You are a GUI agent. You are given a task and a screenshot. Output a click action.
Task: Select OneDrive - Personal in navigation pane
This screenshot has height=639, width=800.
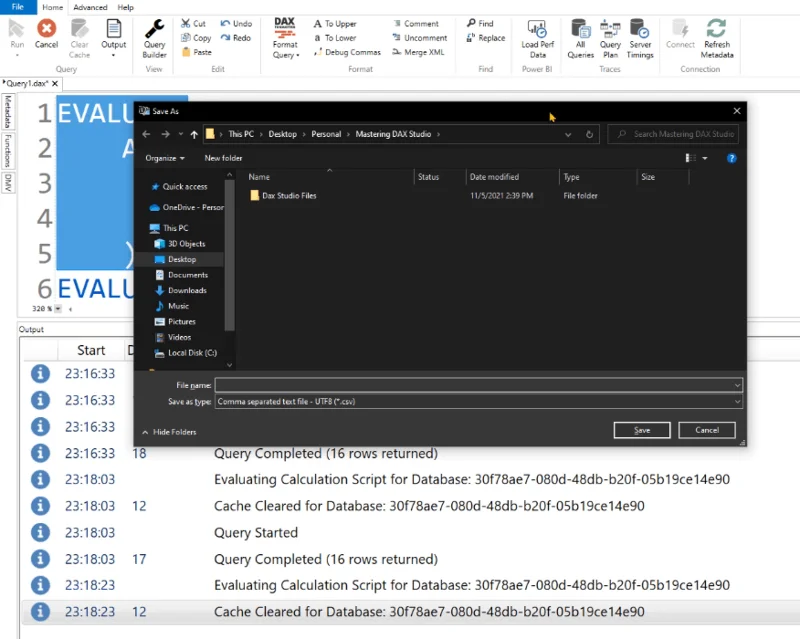(187, 207)
